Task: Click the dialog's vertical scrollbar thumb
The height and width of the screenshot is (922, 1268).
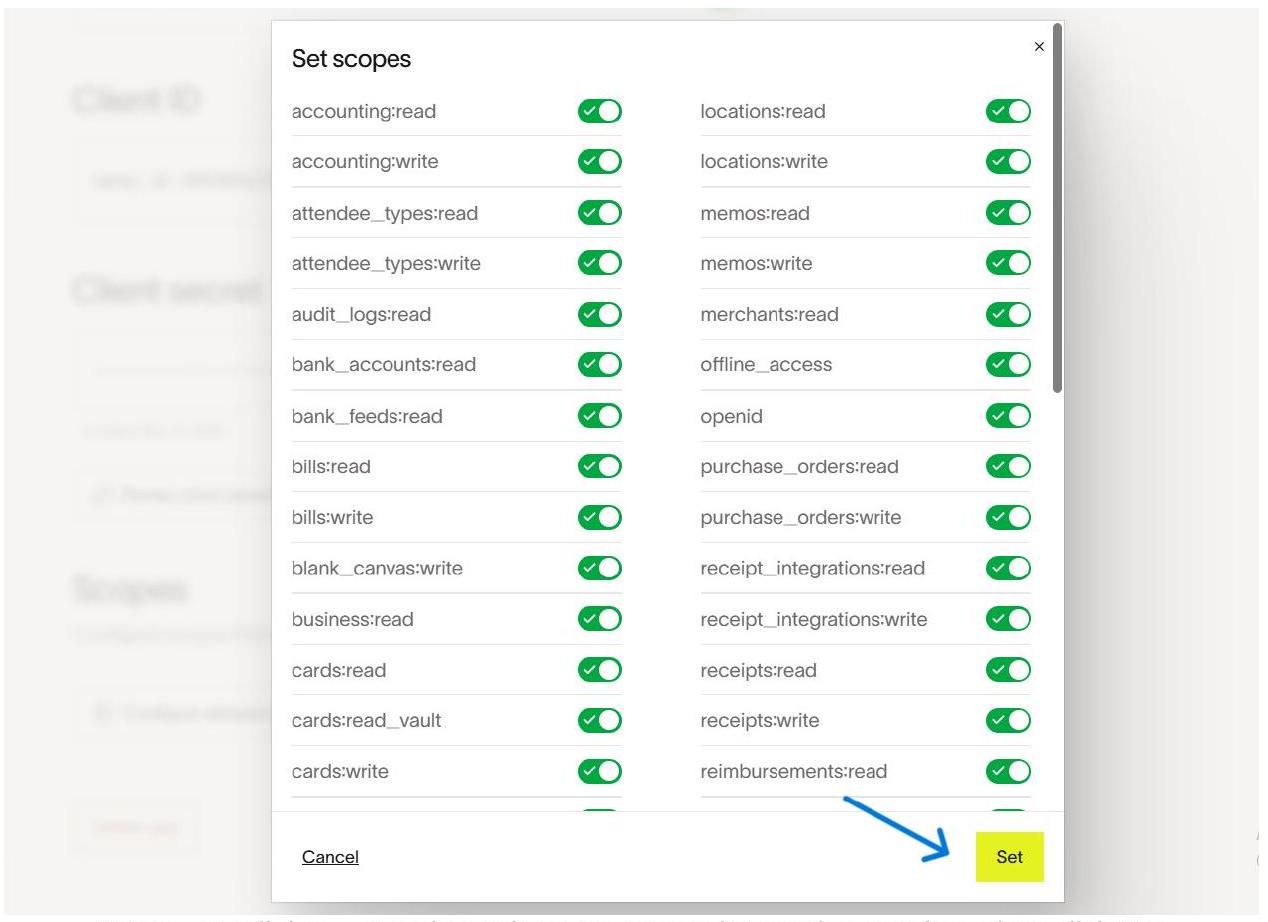Action: click(x=1057, y=209)
